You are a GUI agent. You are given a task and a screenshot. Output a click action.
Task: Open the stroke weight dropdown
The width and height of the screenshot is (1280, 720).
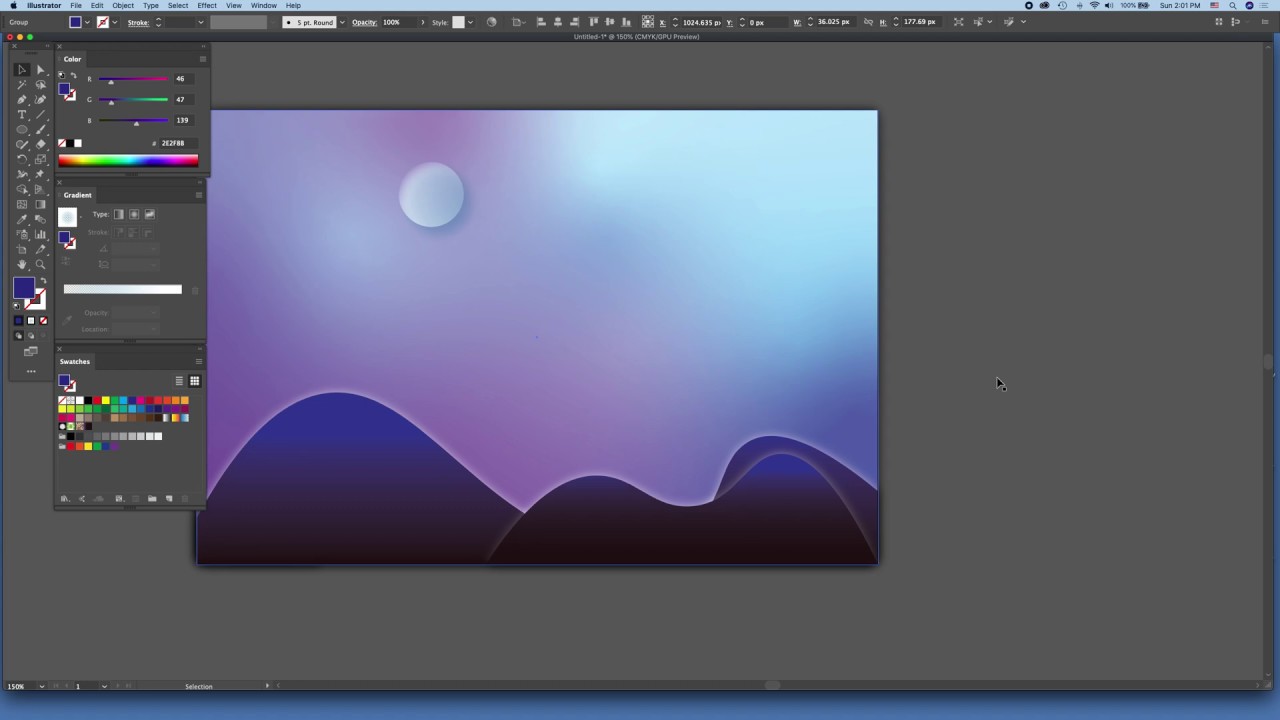click(200, 22)
